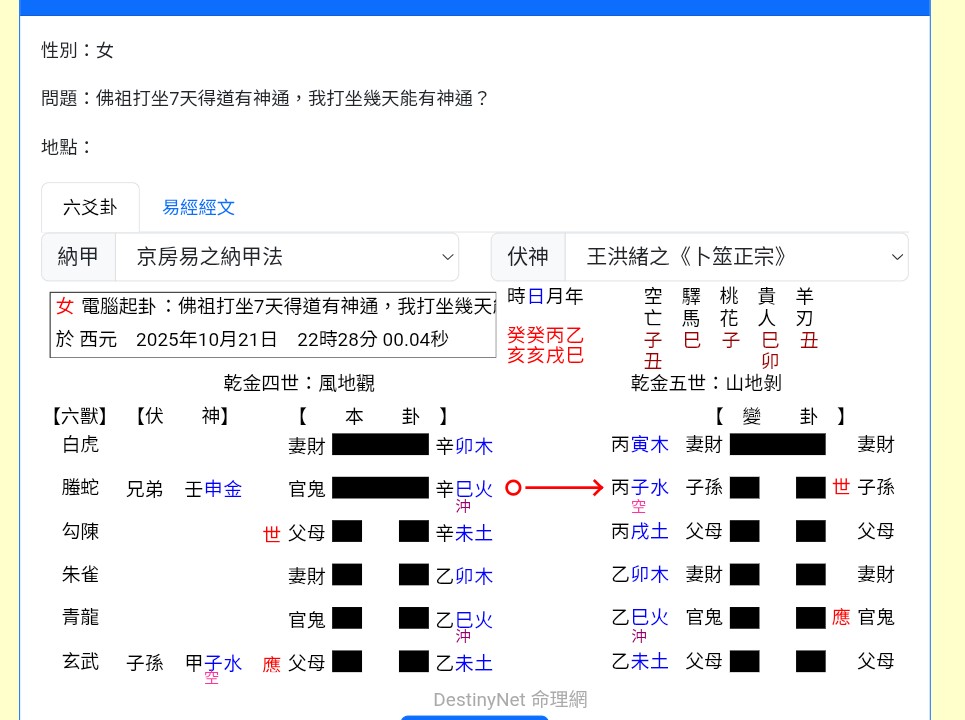965x720 pixels.
Task: Toggle the solid yang line beside 辛卯木
Action: pyautogui.click(x=380, y=445)
